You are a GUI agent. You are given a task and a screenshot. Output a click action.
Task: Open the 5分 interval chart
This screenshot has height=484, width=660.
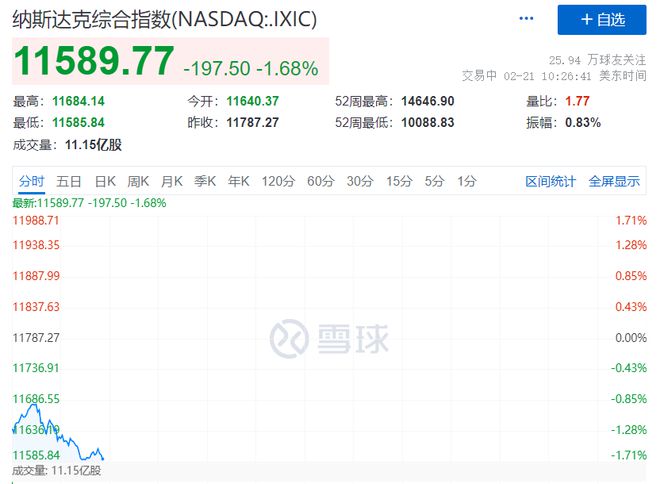point(433,181)
